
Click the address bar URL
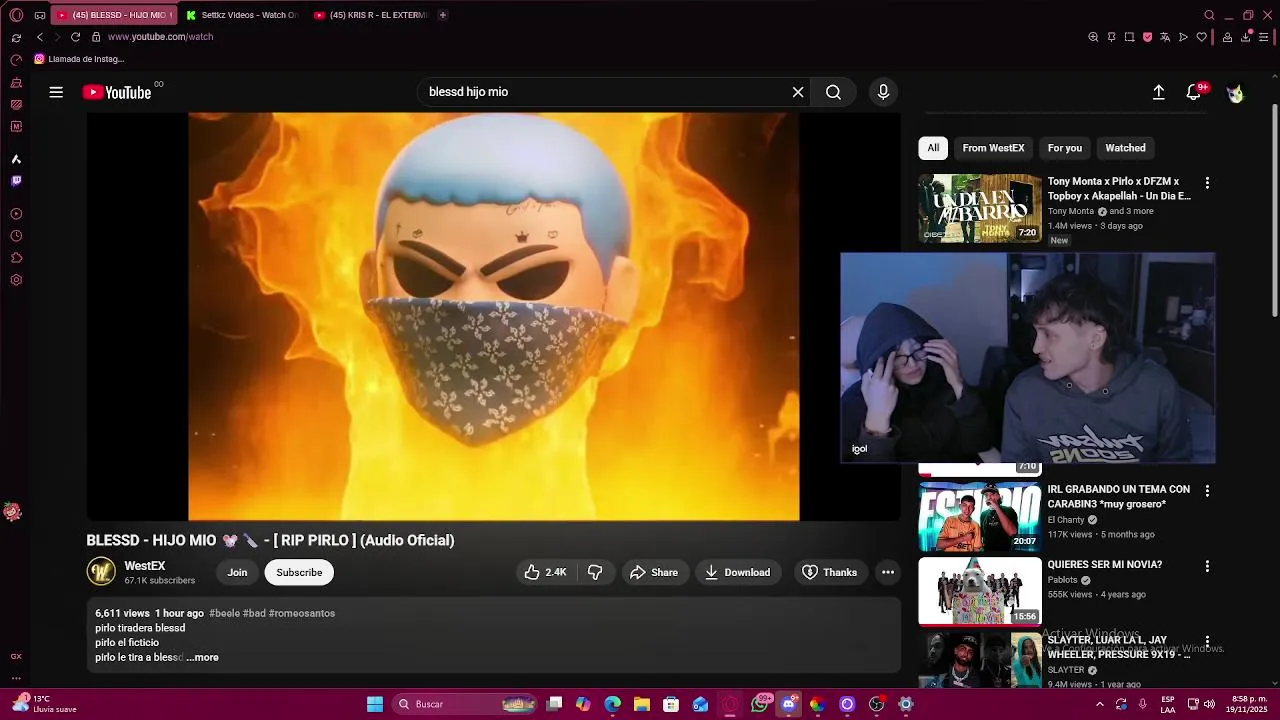(x=160, y=37)
